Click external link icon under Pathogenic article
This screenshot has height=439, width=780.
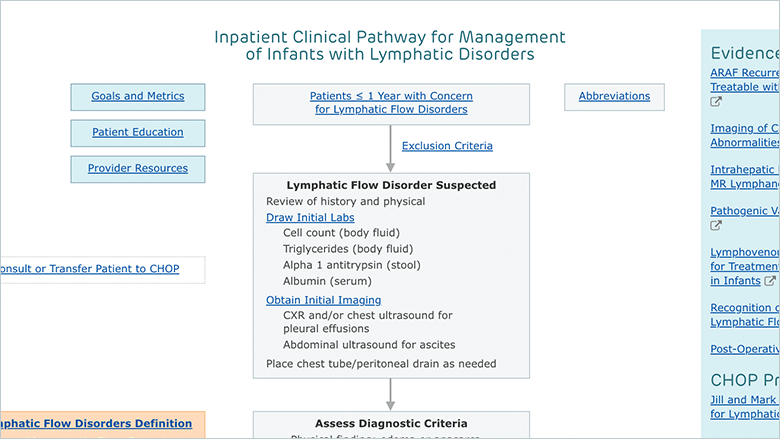(716, 225)
